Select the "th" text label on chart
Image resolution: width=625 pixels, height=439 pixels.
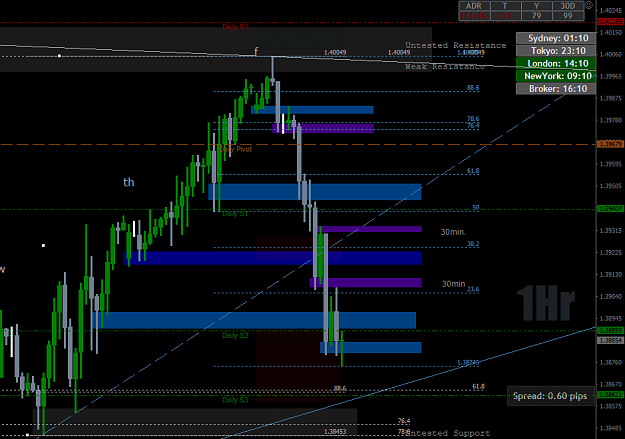(x=129, y=182)
